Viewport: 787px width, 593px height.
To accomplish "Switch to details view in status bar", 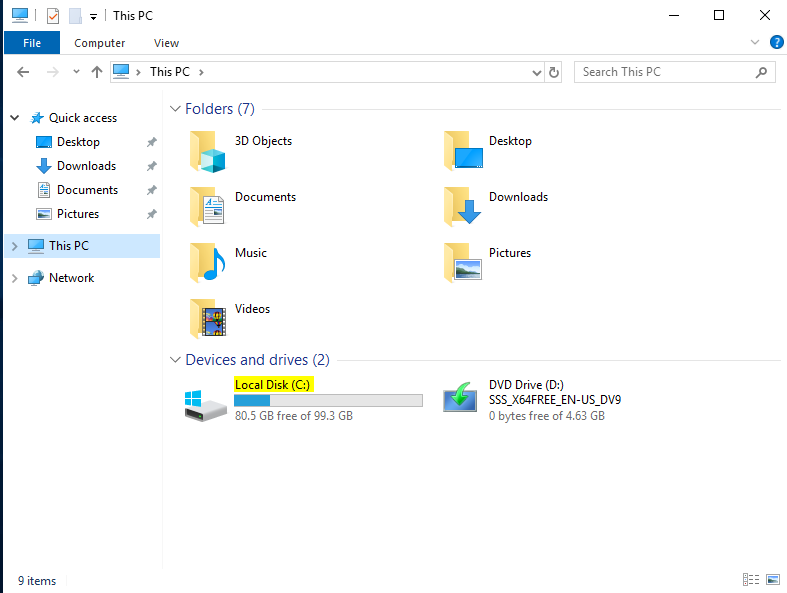I will (x=751, y=579).
